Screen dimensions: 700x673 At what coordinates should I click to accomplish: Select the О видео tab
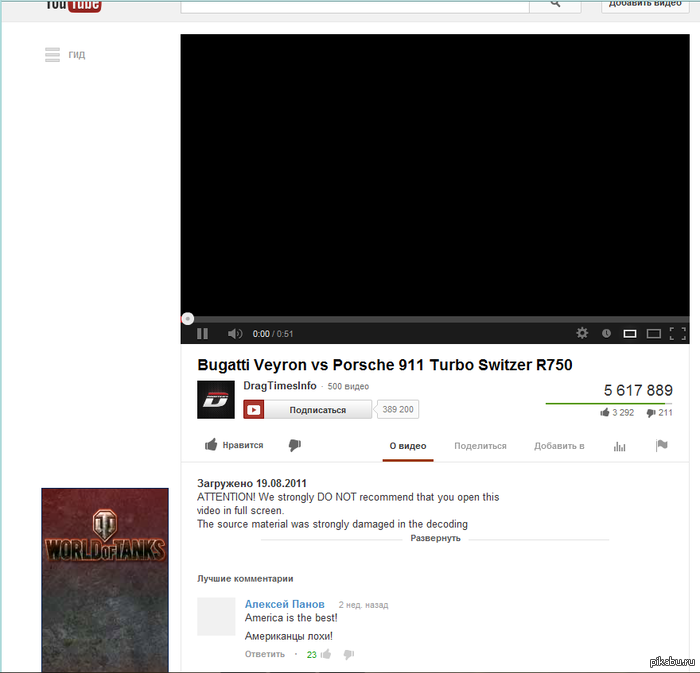pyautogui.click(x=408, y=446)
